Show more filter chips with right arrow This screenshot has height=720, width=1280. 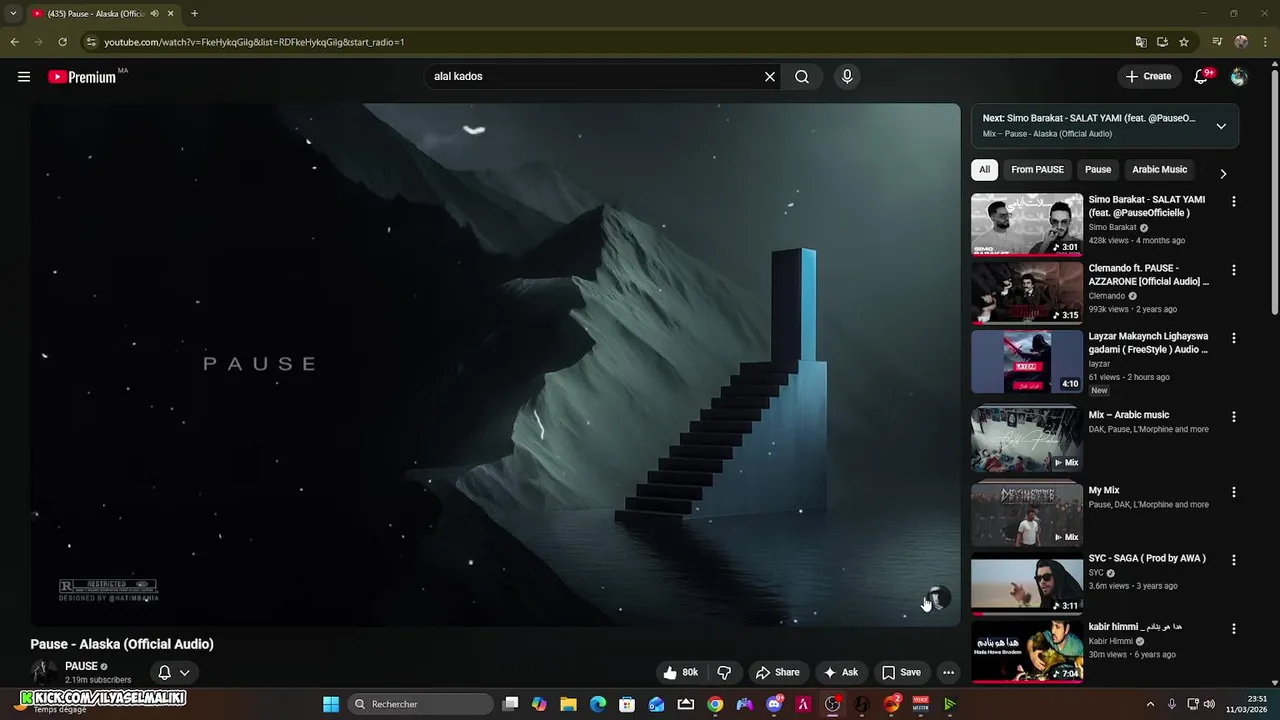pos(1223,174)
